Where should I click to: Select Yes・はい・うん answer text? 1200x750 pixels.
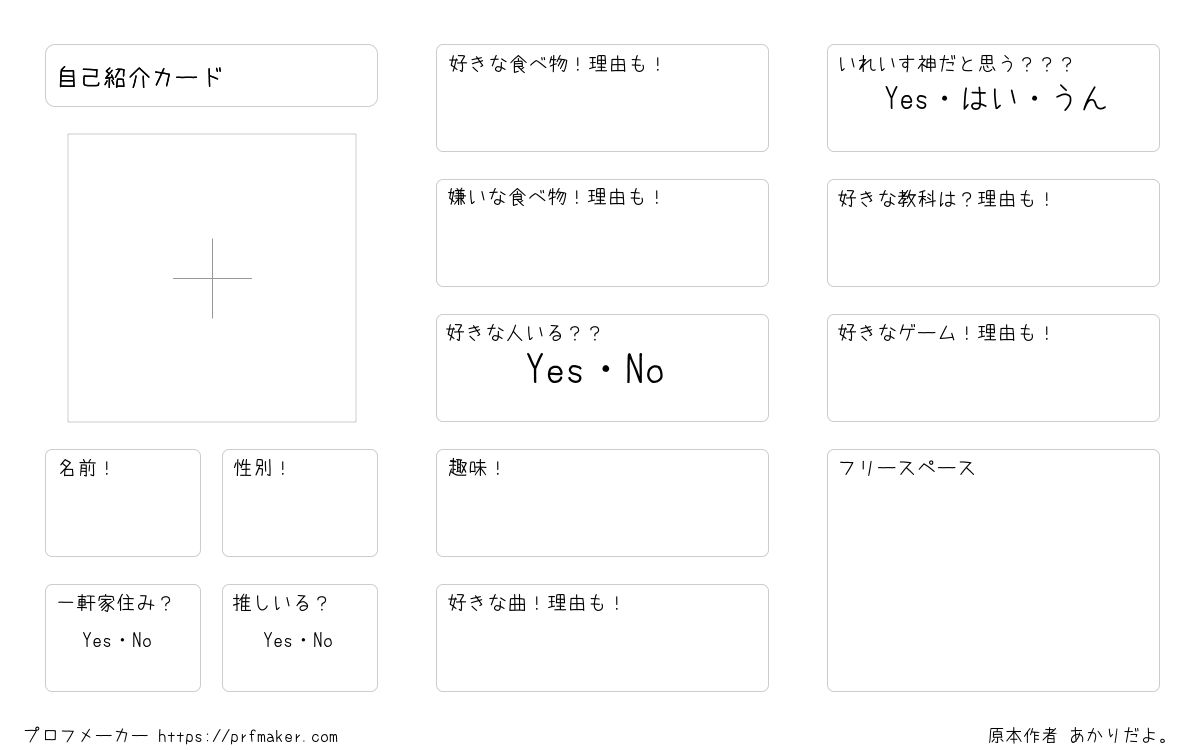click(996, 98)
